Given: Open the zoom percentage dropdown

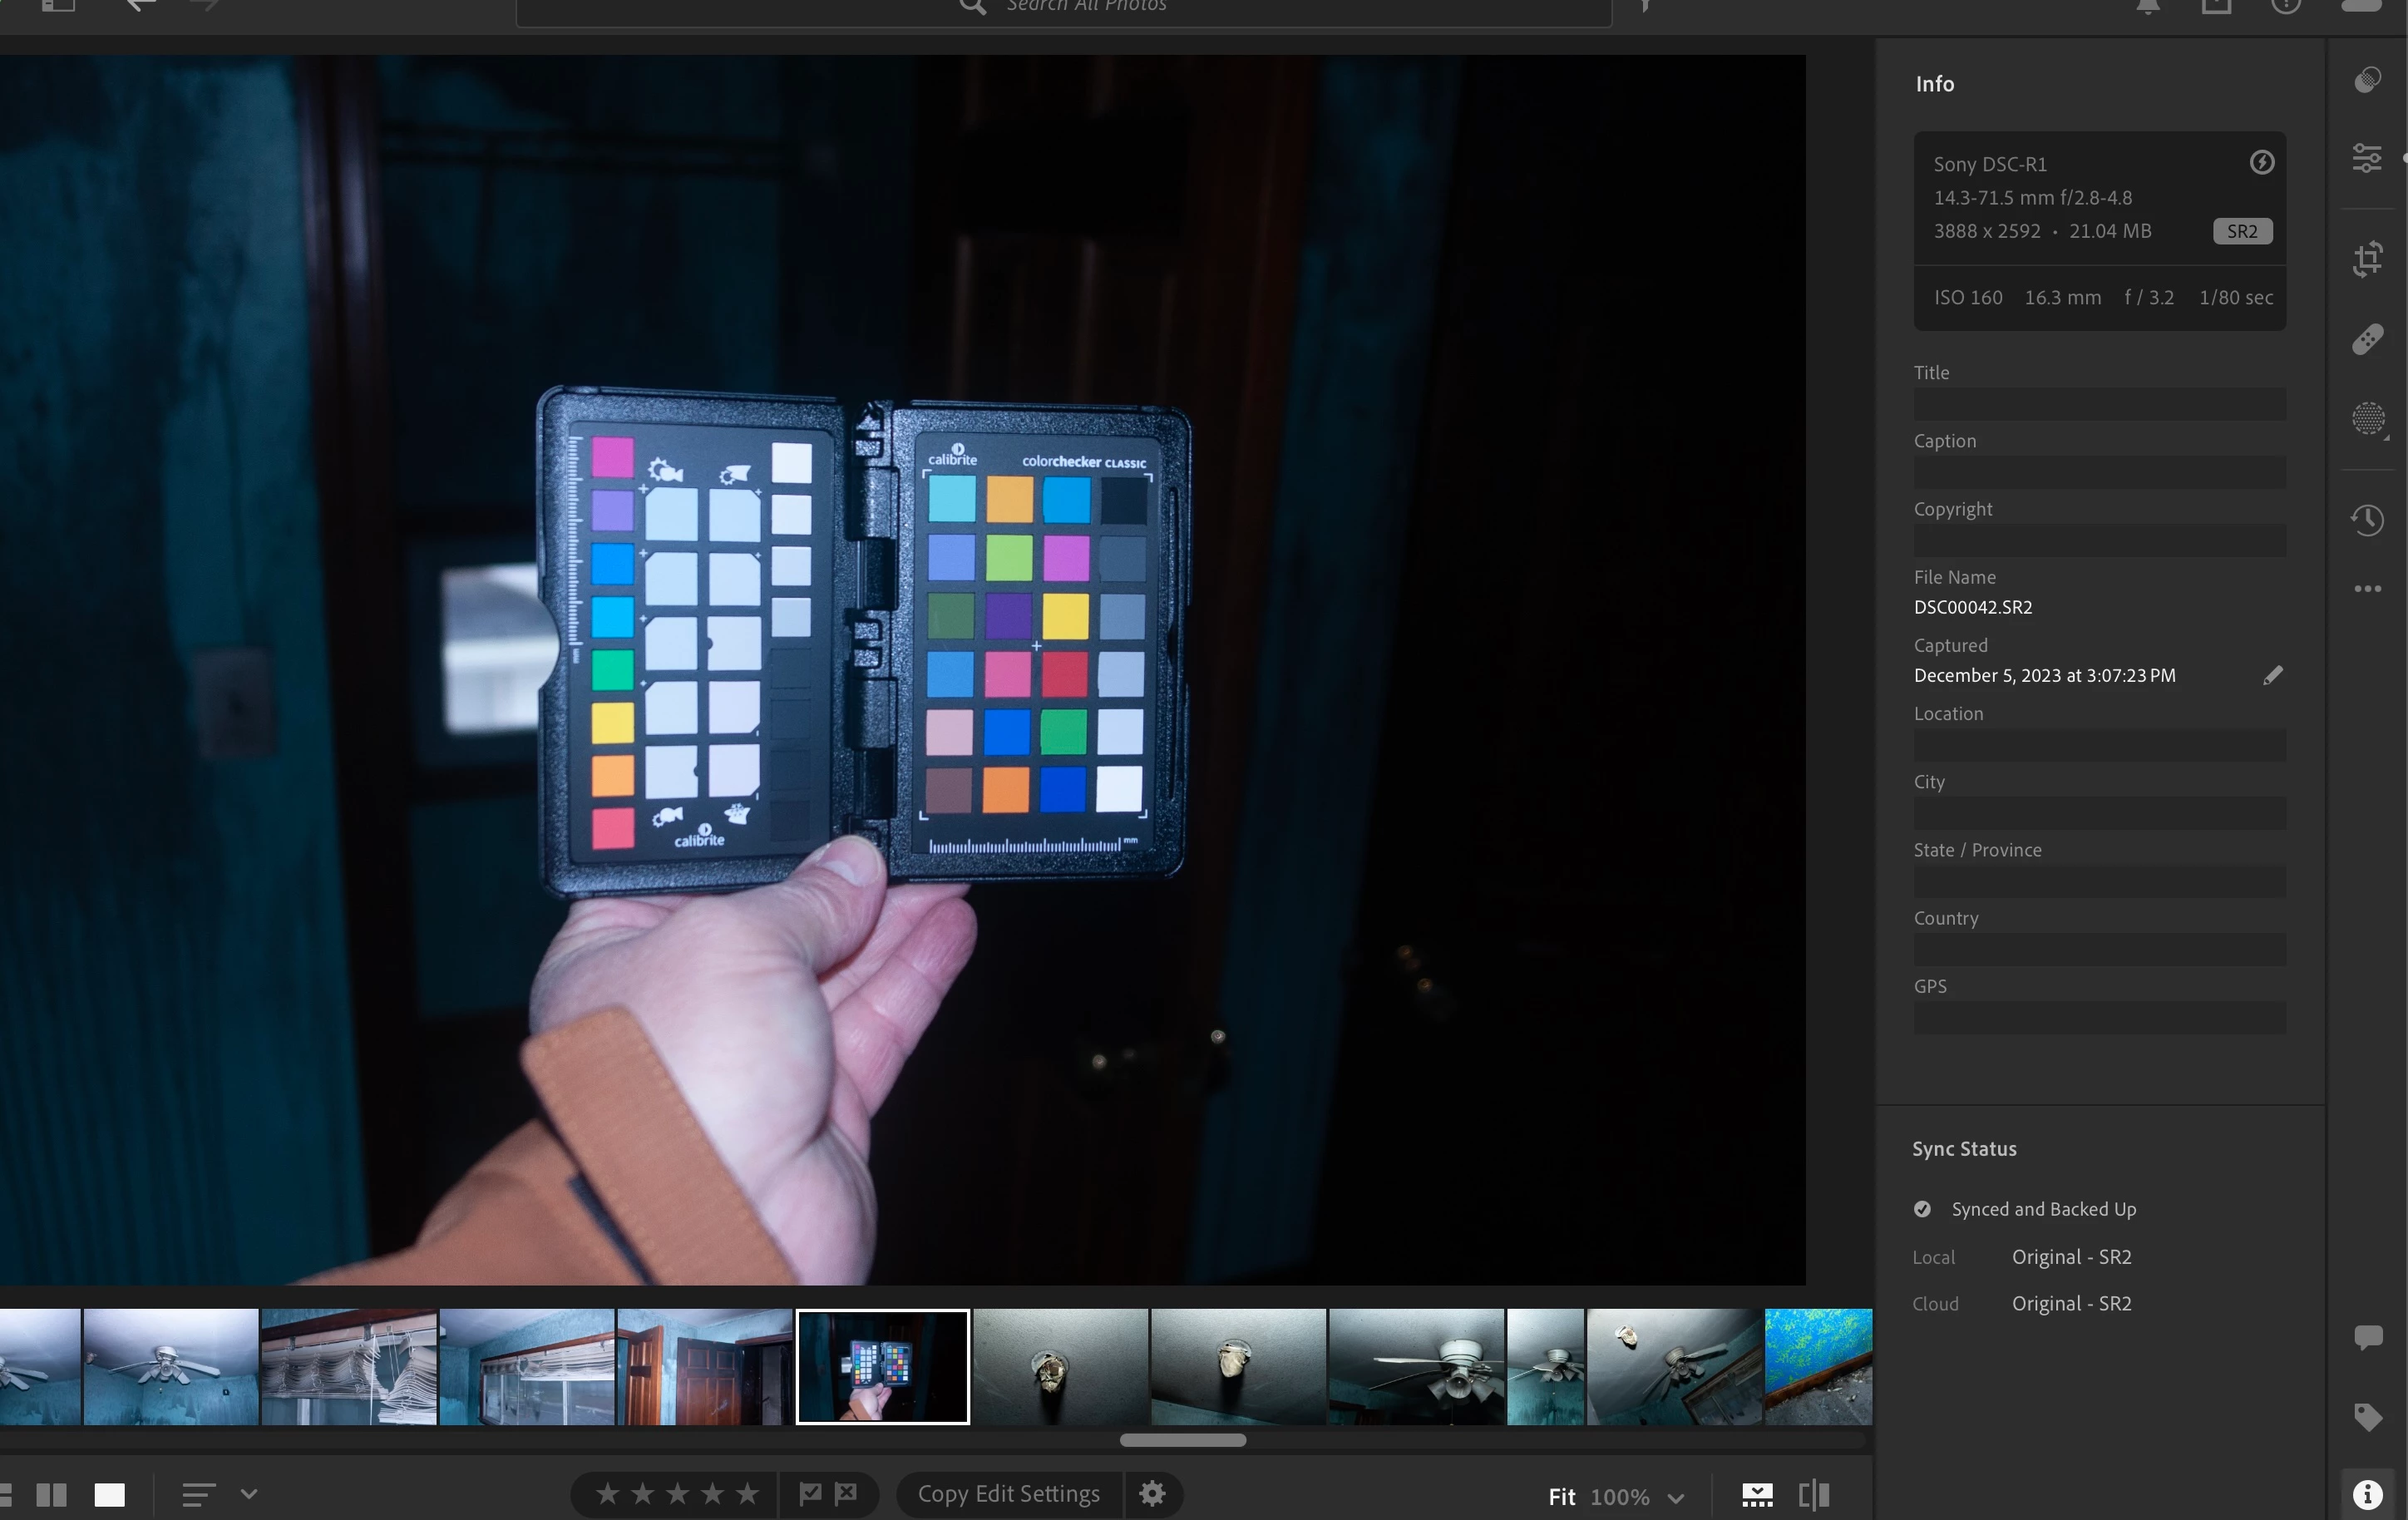Looking at the screenshot, I should pos(1676,1497).
